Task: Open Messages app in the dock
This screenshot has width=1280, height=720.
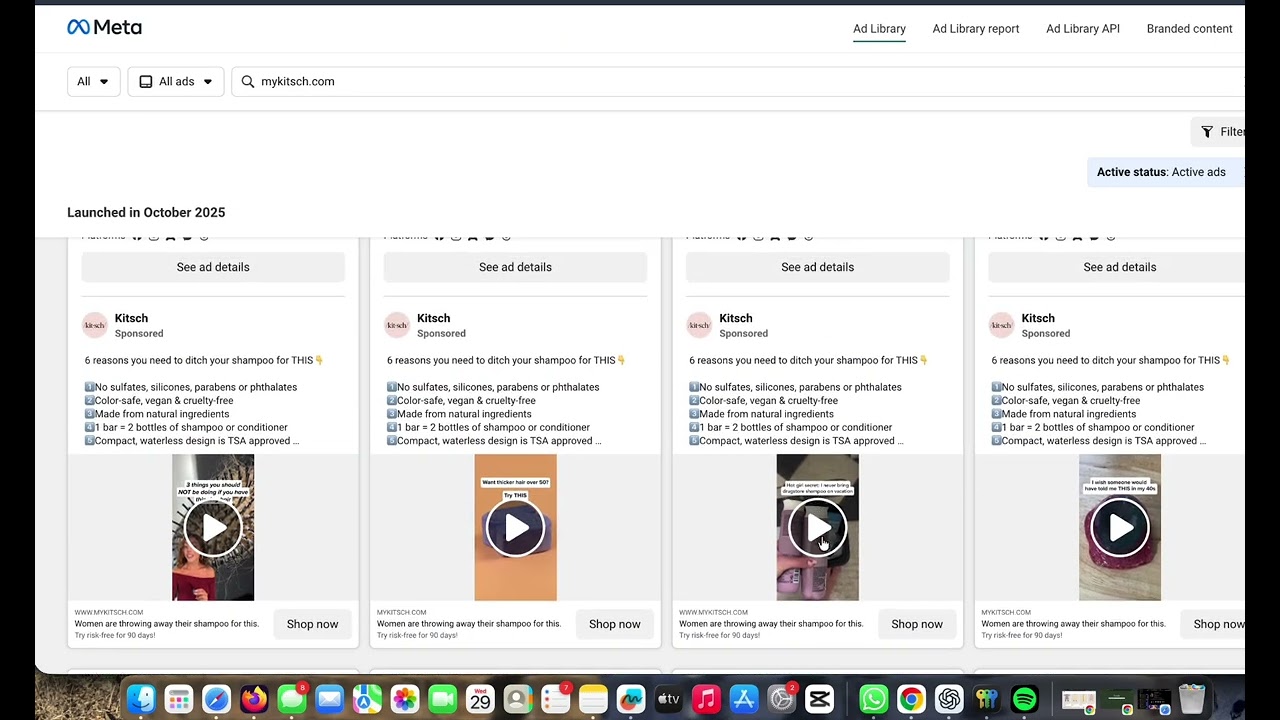Action: (x=291, y=699)
